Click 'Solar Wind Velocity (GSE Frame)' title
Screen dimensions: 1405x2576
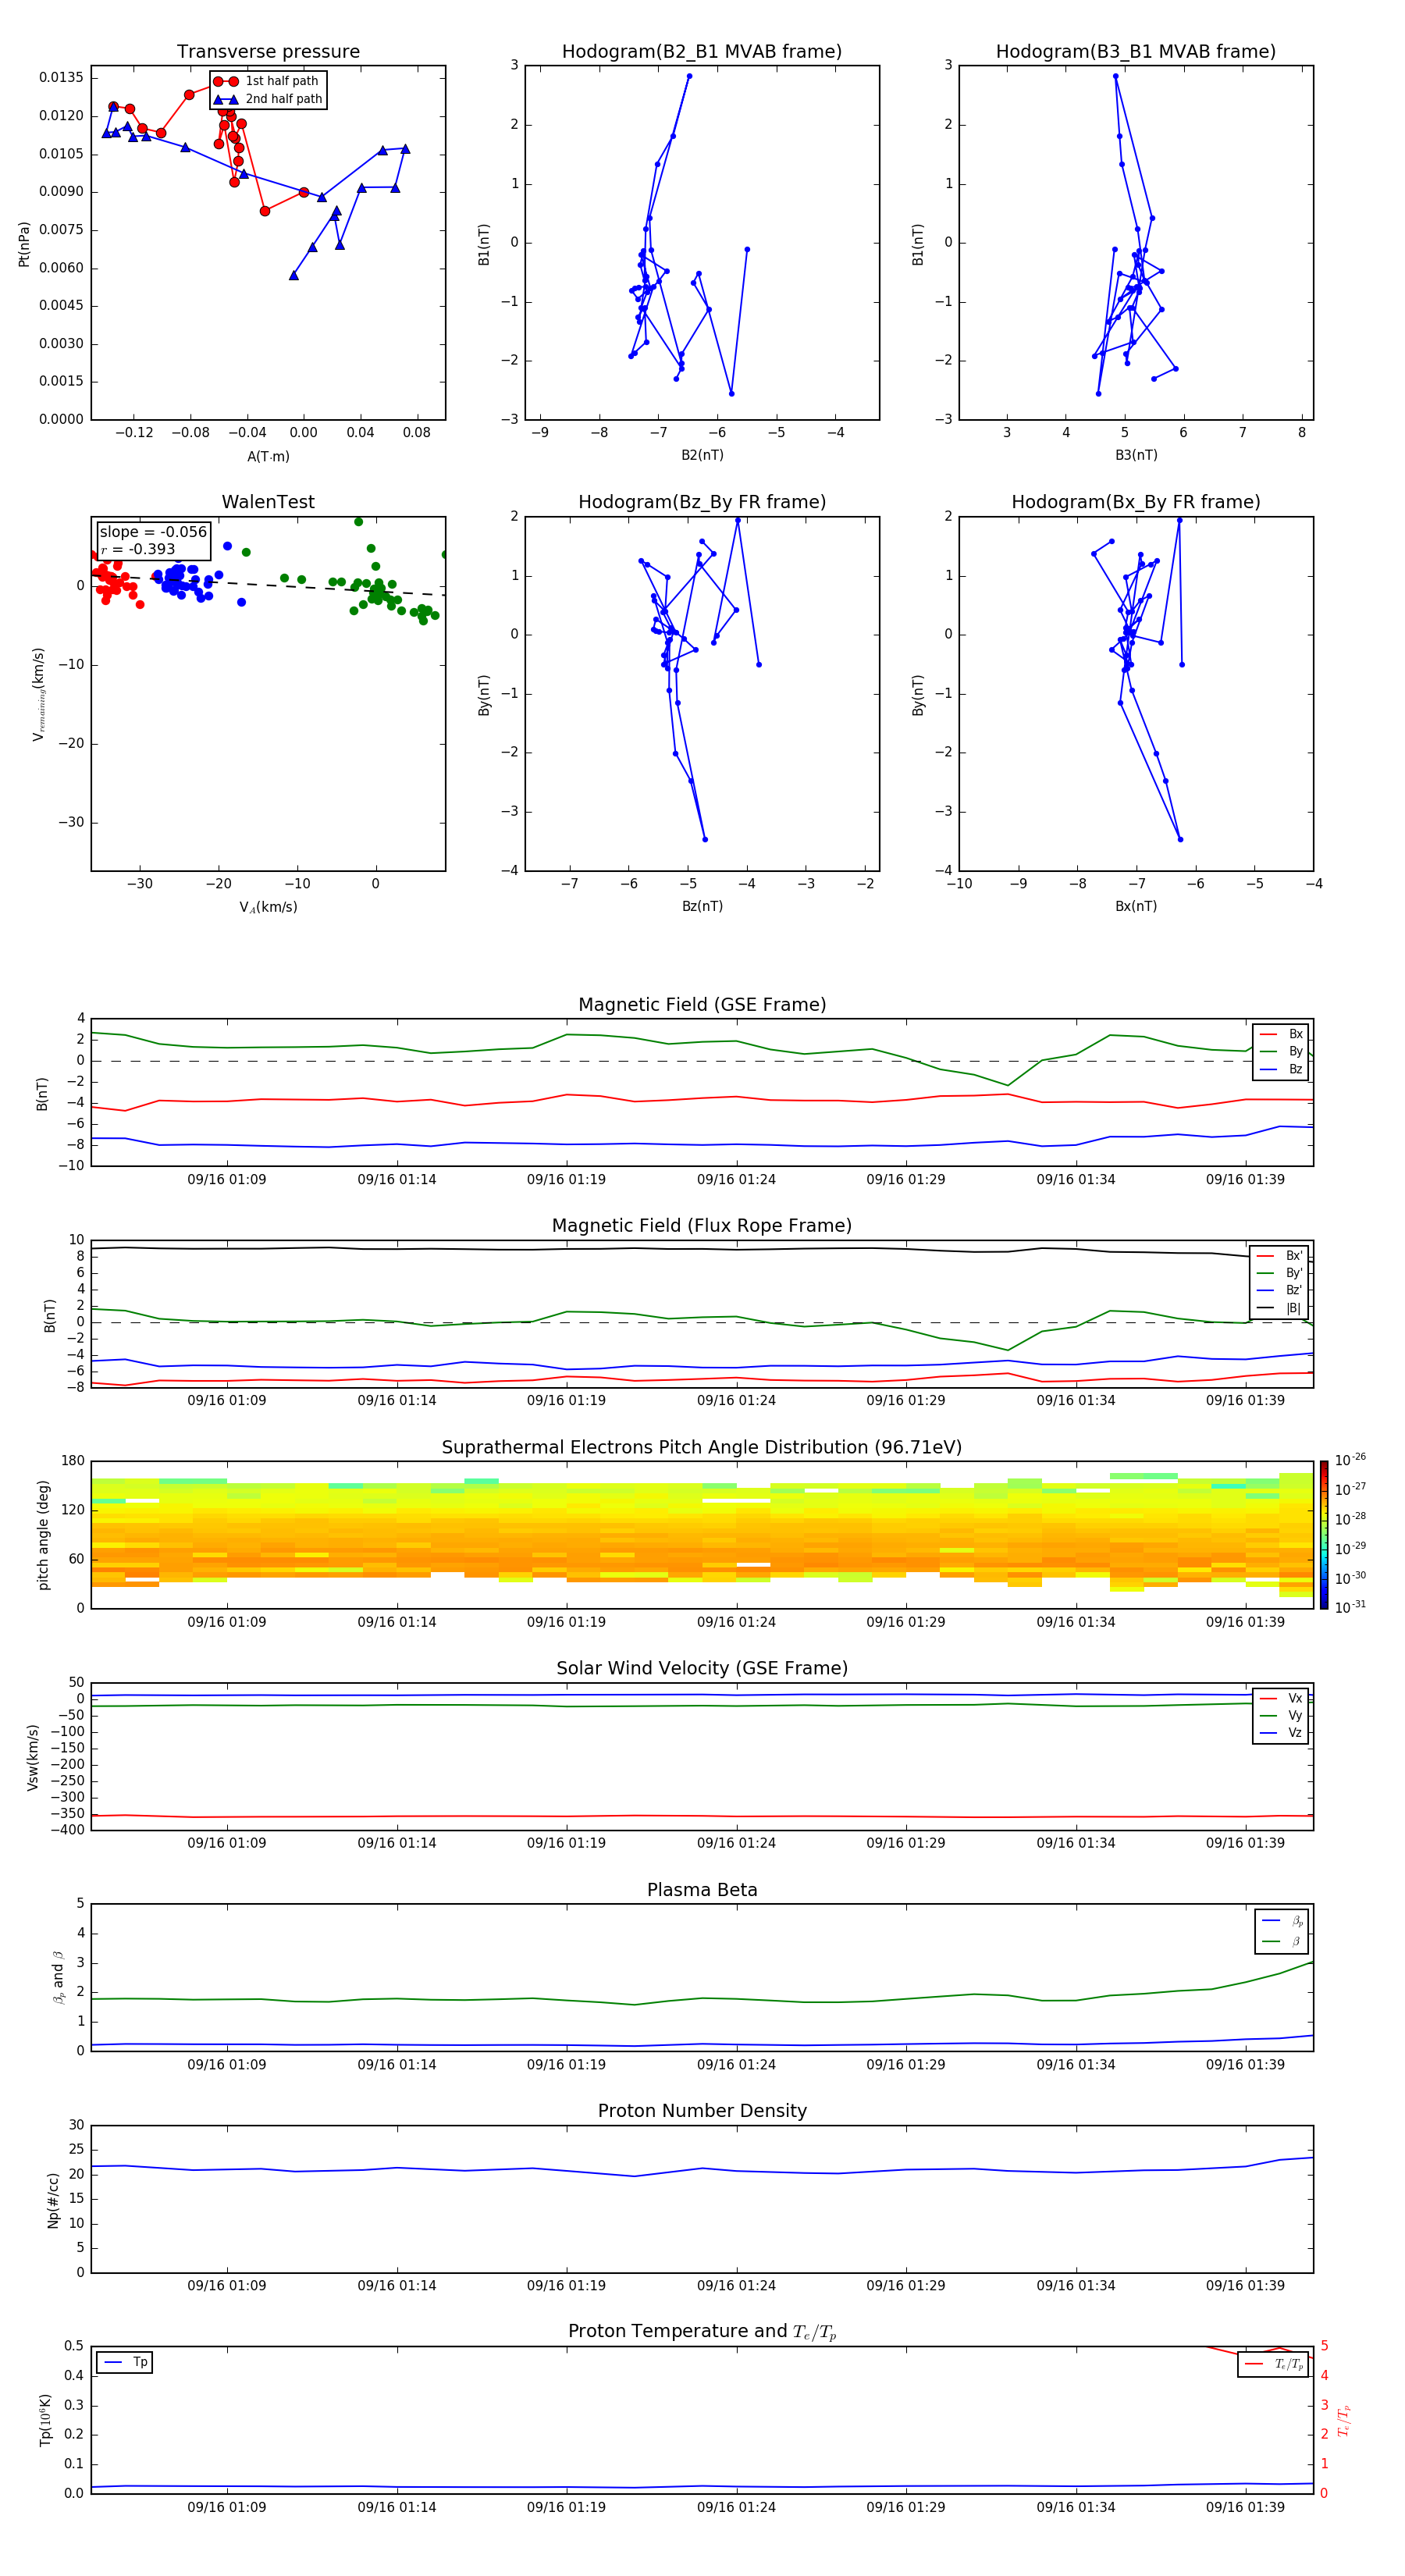point(702,1668)
